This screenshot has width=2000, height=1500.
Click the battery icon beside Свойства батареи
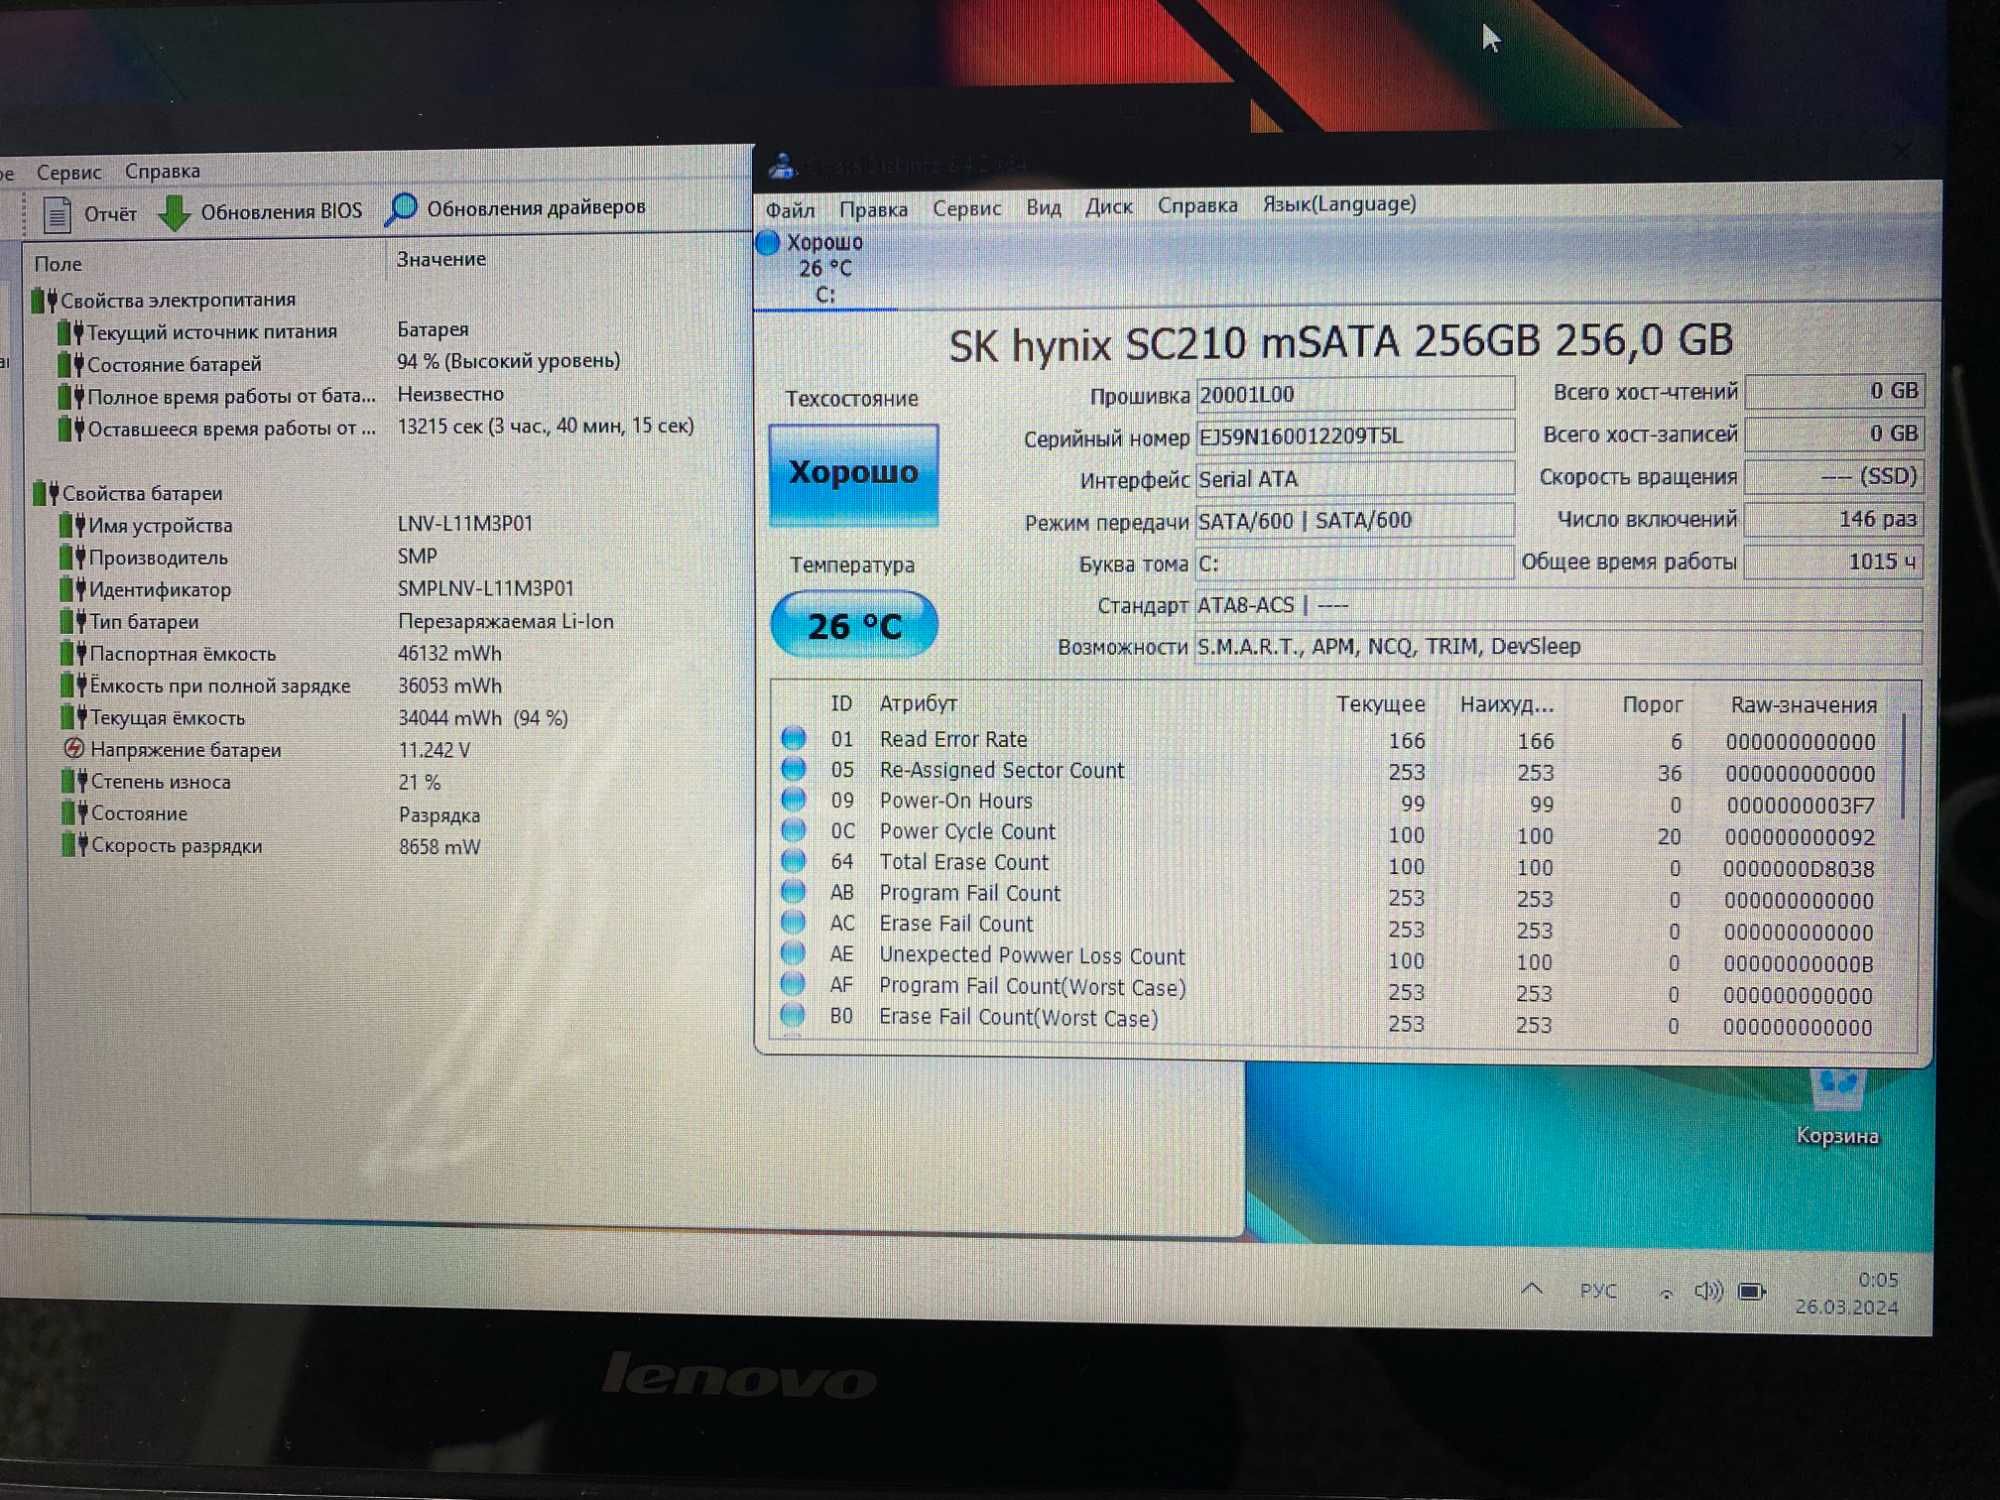click(x=45, y=492)
